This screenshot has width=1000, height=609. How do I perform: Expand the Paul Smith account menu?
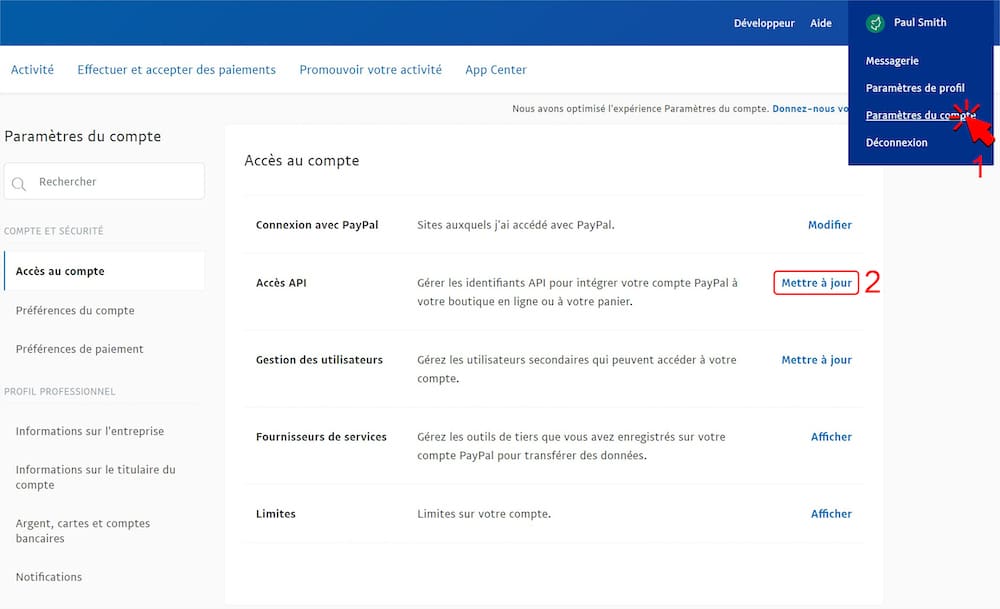click(919, 22)
